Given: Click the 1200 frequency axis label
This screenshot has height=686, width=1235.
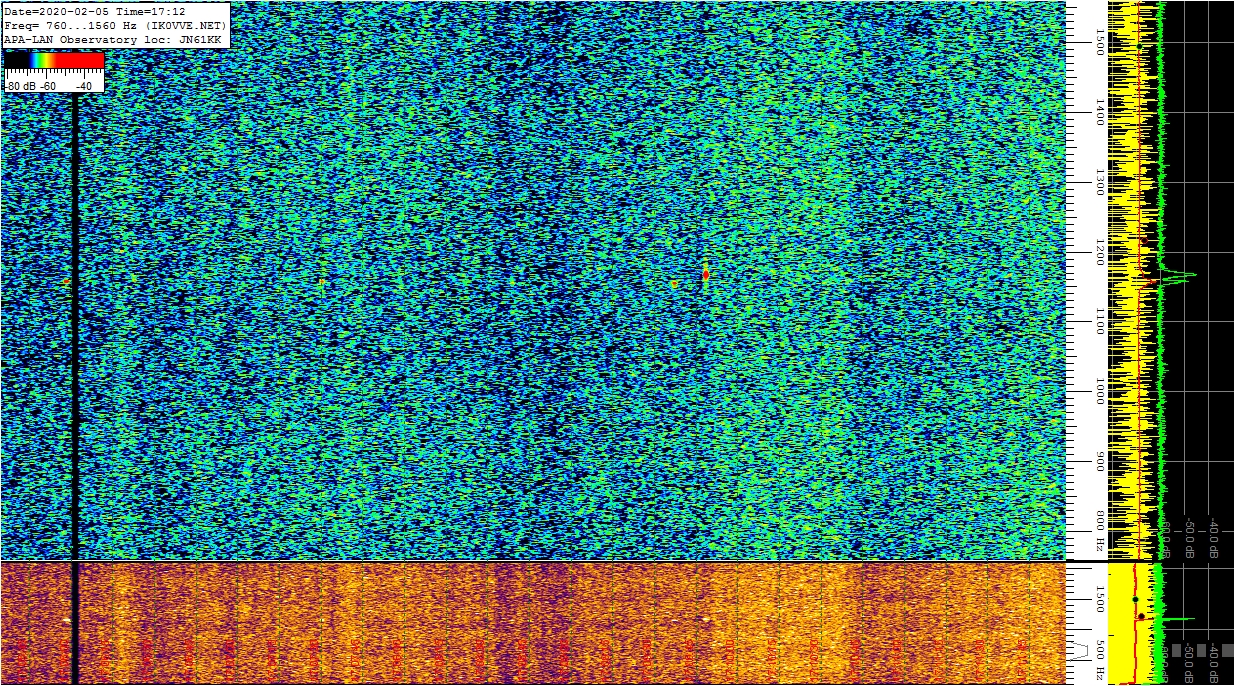Looking at the screenshot, I should coord(1100,252).
